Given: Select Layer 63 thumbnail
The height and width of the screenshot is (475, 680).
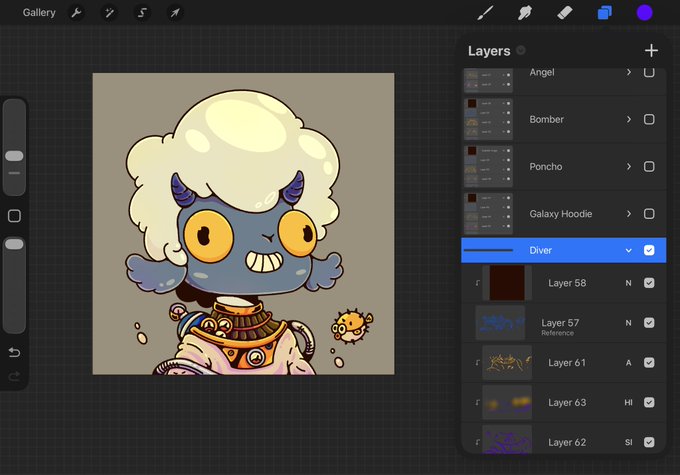Looking at the screenshot, I should pos(507,403).
